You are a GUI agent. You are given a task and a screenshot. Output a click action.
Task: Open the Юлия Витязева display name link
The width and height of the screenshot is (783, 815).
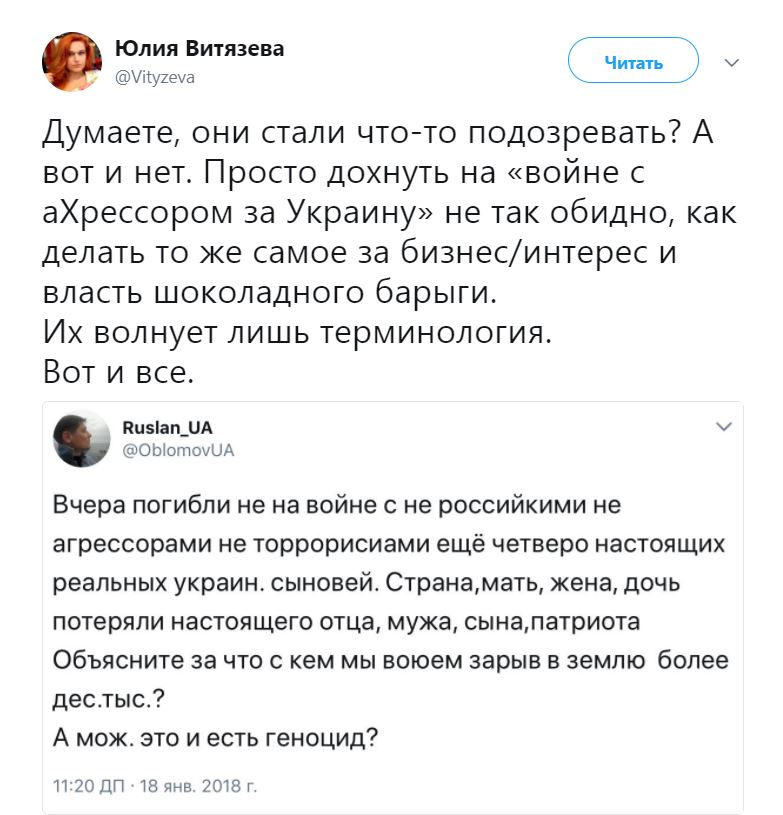pos(199,49)
